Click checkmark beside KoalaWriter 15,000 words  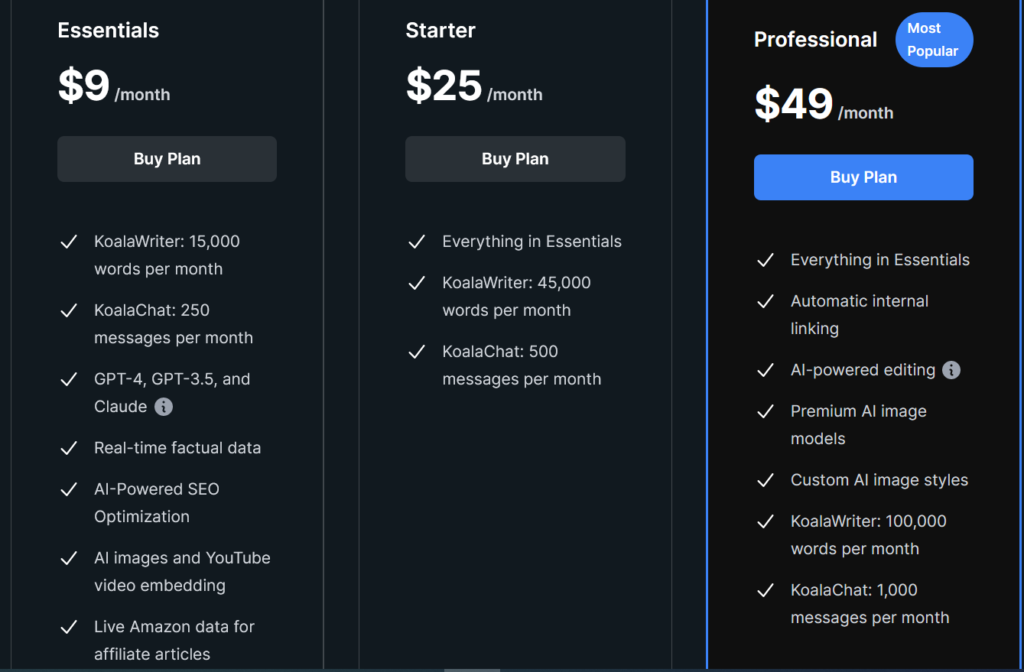pos(69,242)
